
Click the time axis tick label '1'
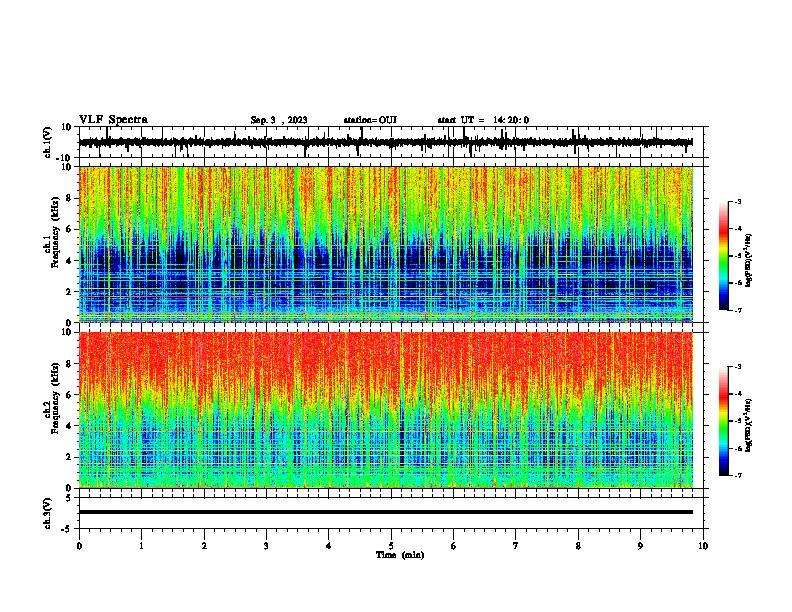141,546
